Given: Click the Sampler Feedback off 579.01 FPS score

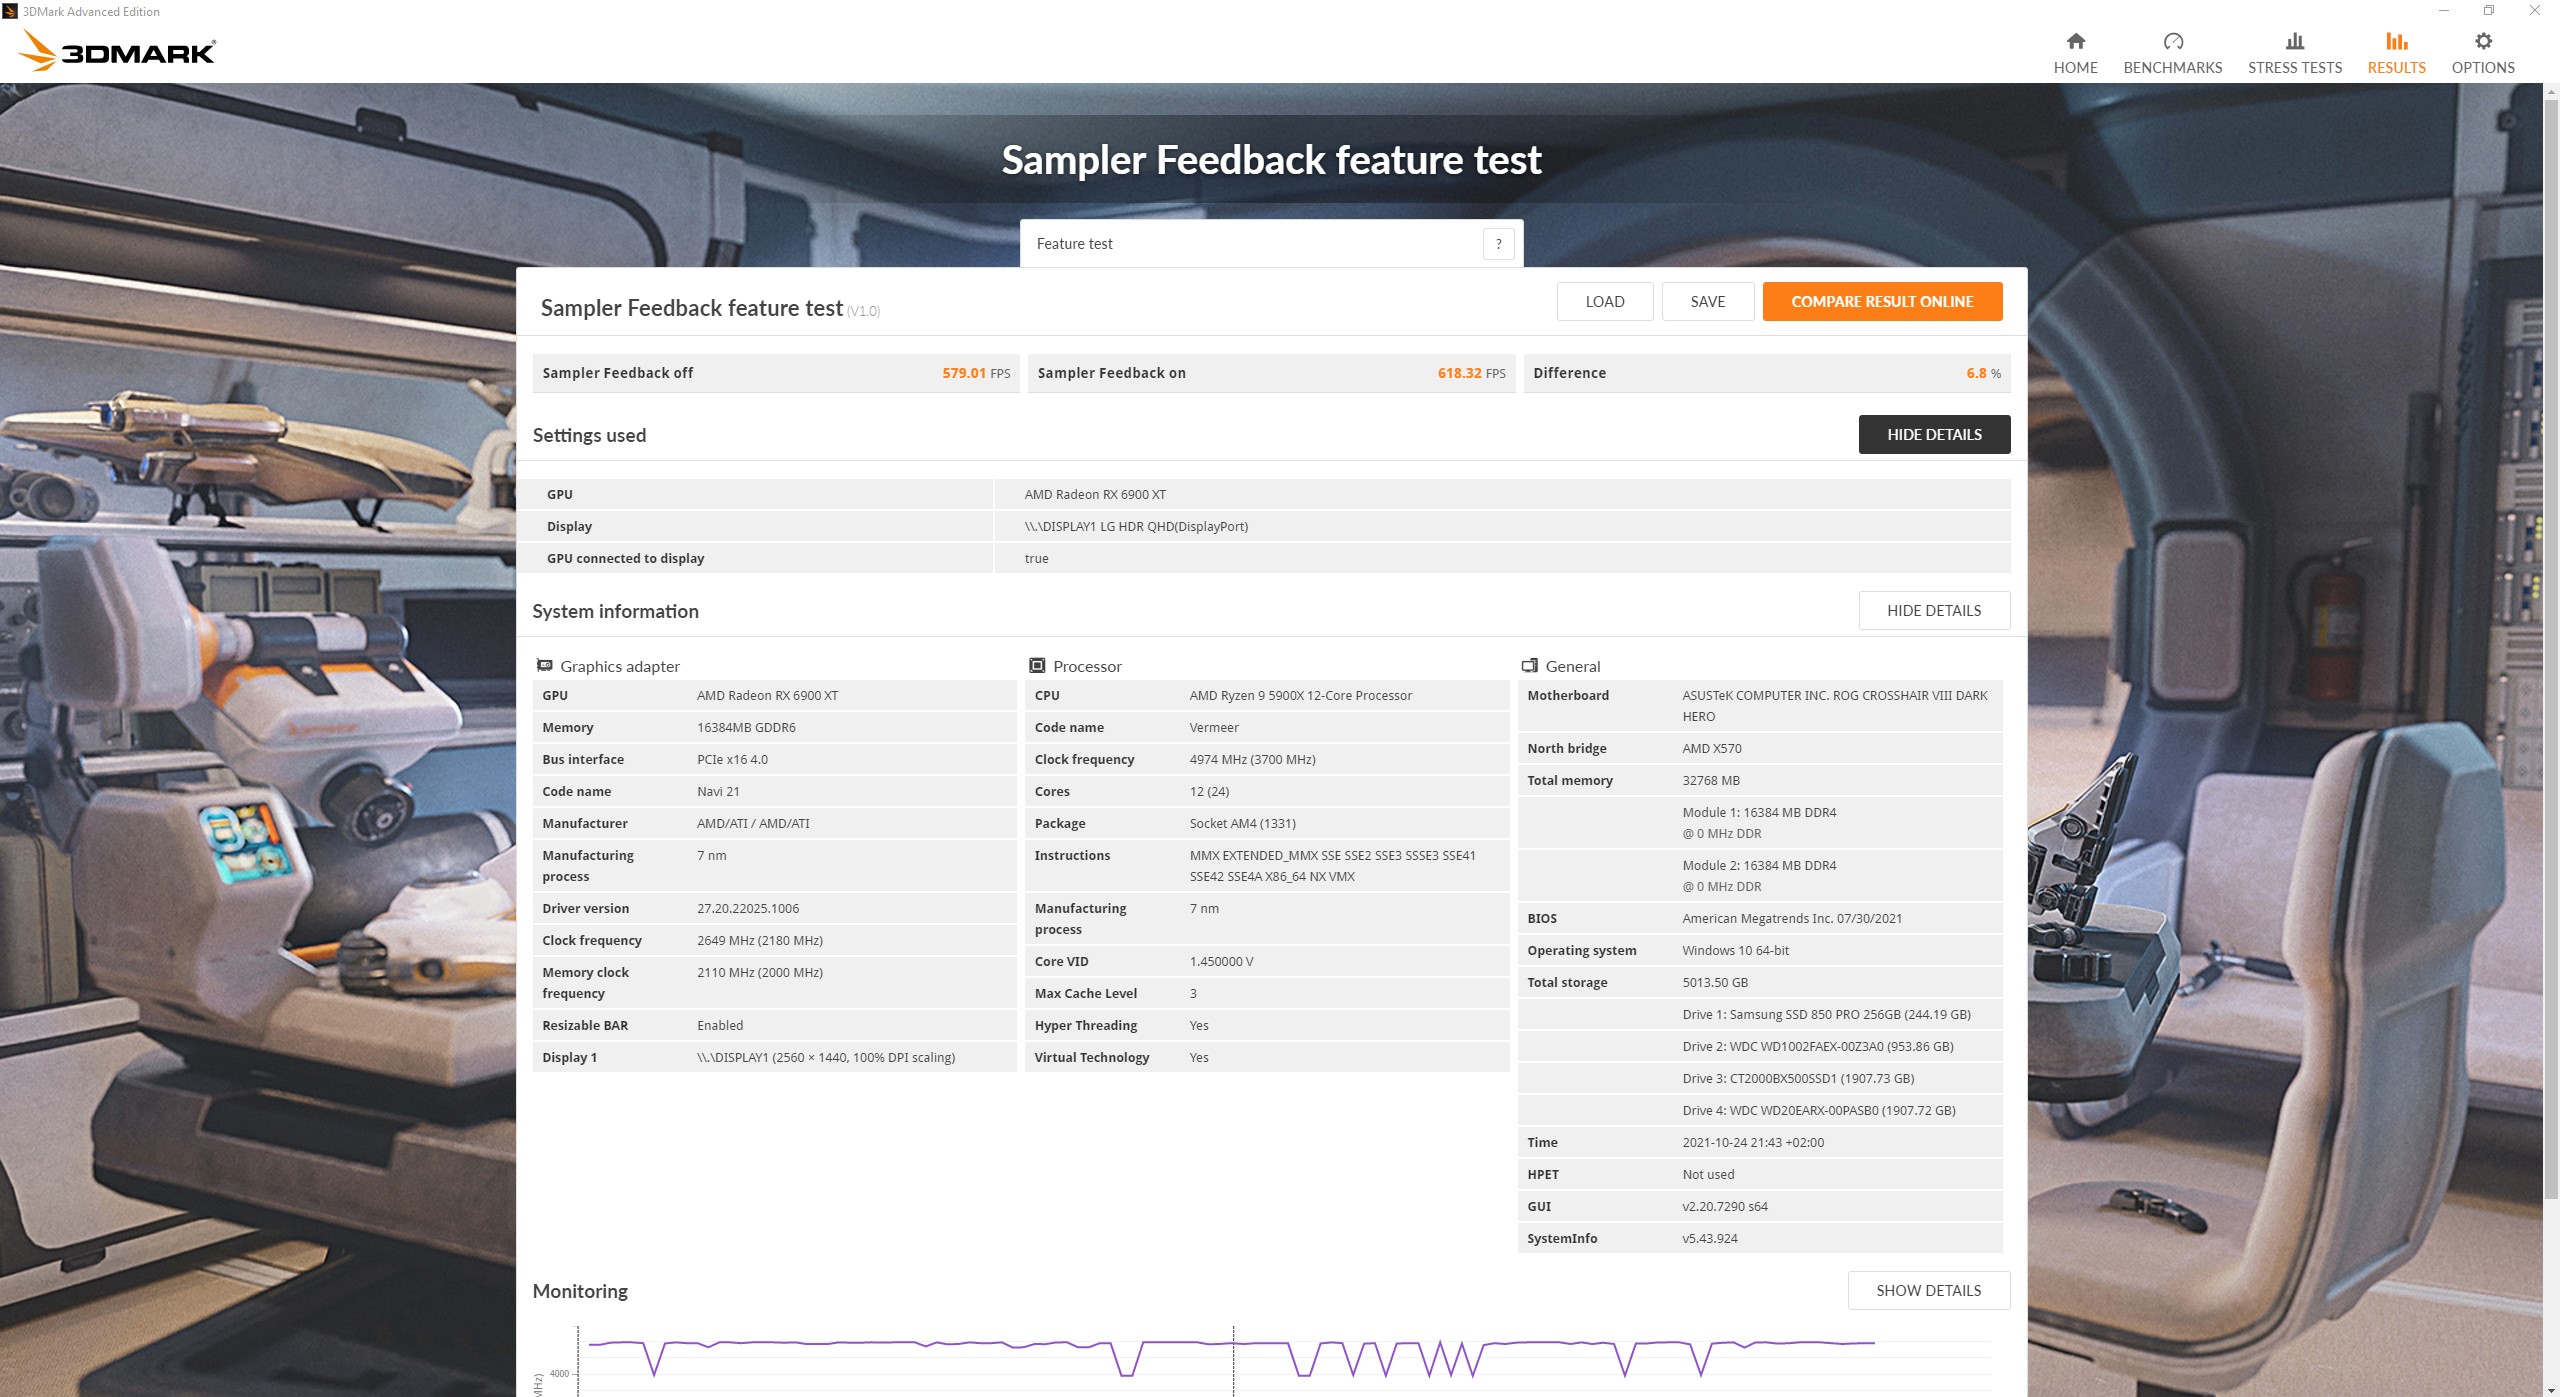Looking at the screenshot, I should pos(976,373).
